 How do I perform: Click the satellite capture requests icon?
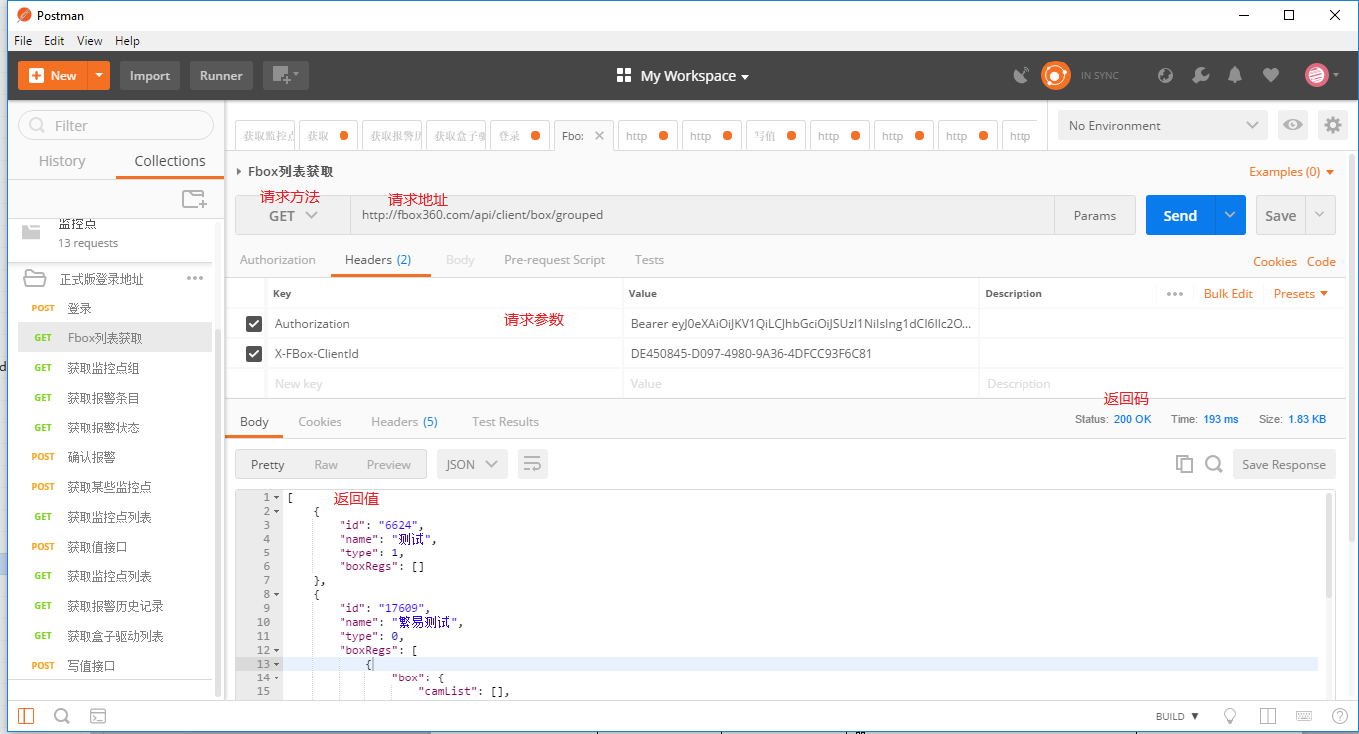[x=1021, y=75]
